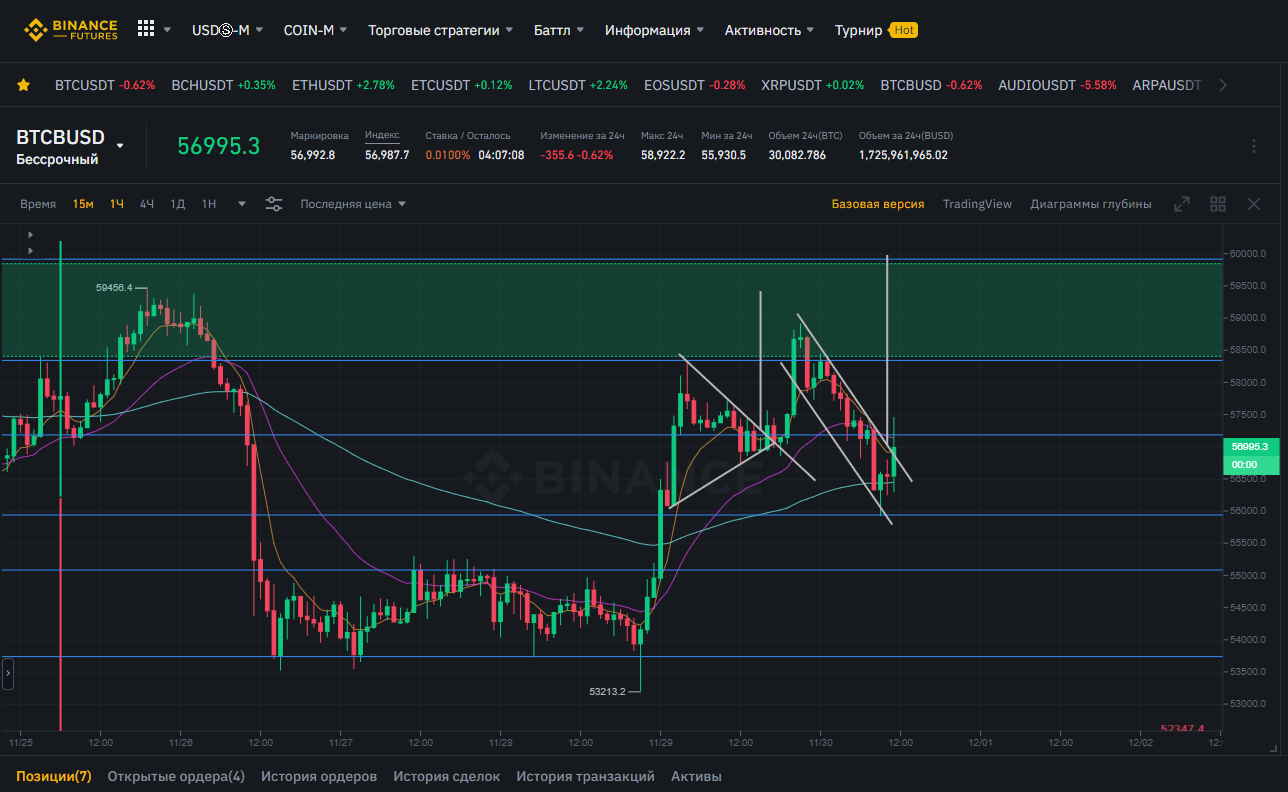Open the Турнир Hot link
The image size is (1288, 792).
click(875, 30)
